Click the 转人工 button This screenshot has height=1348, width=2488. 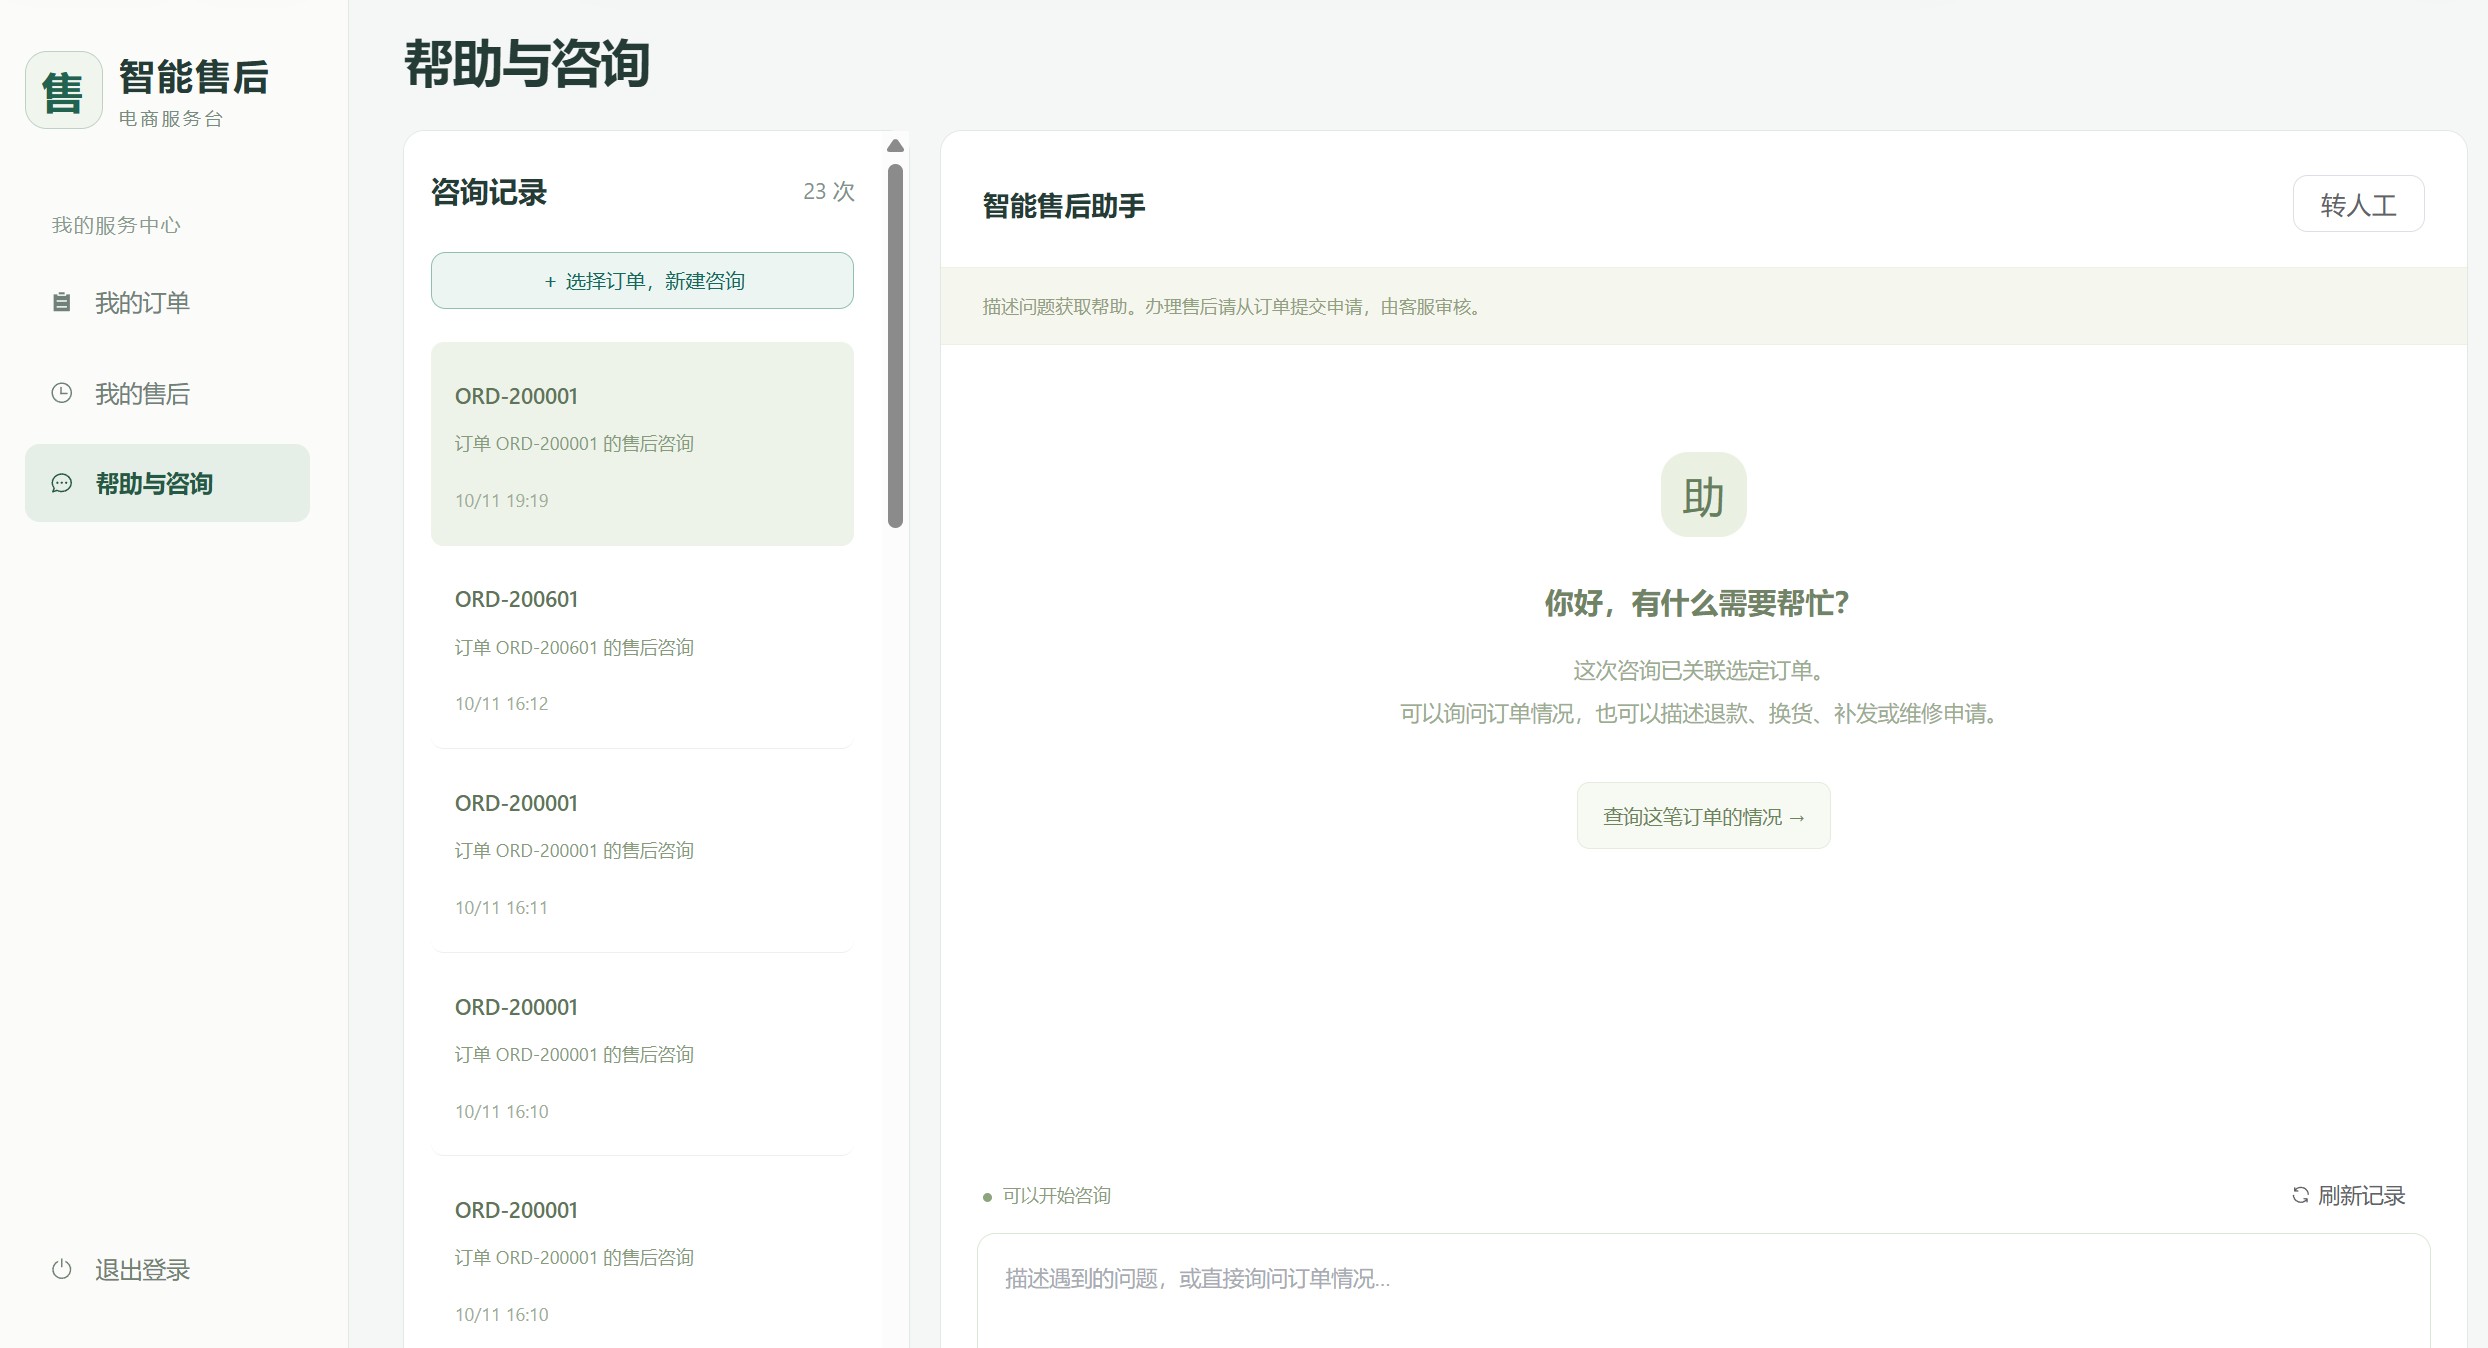tap(2358, 204)
